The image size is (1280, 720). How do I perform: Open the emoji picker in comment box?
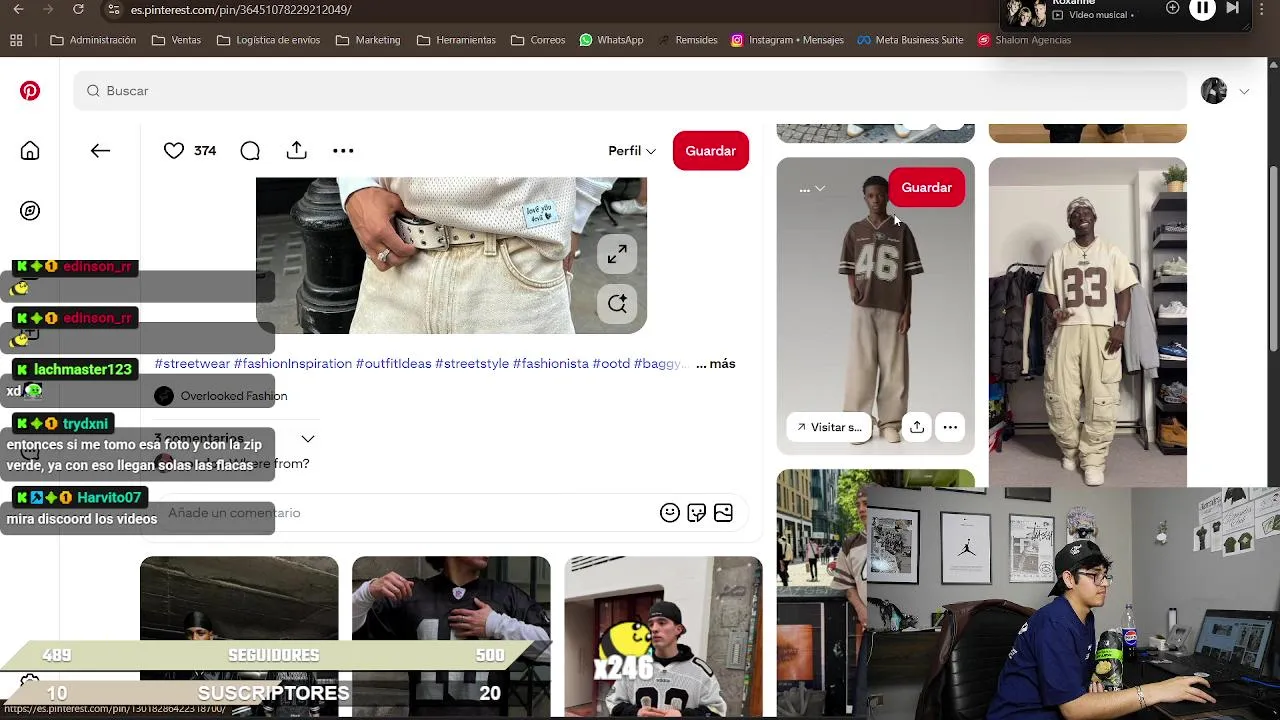(670, 513)
